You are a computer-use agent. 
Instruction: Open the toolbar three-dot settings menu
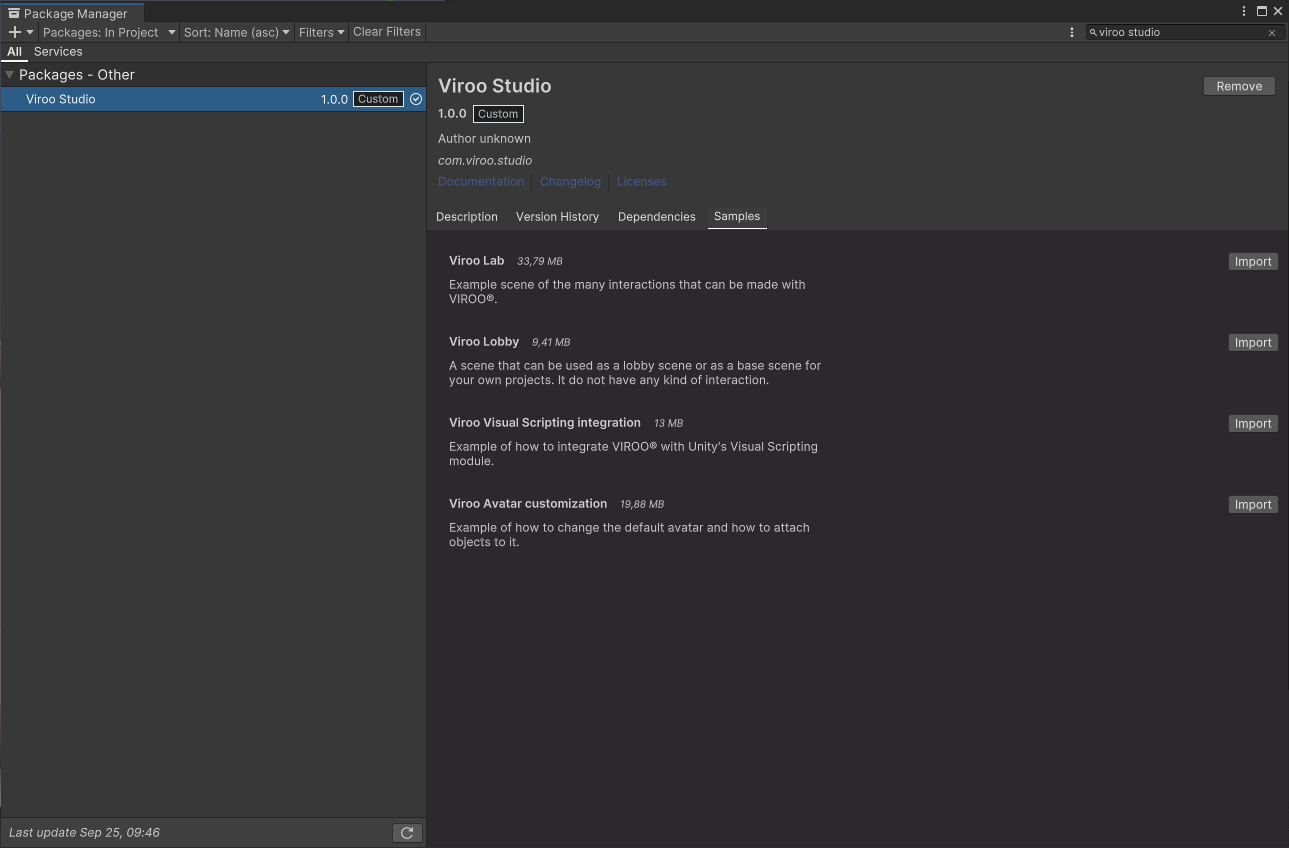[x=1072, y=32]
